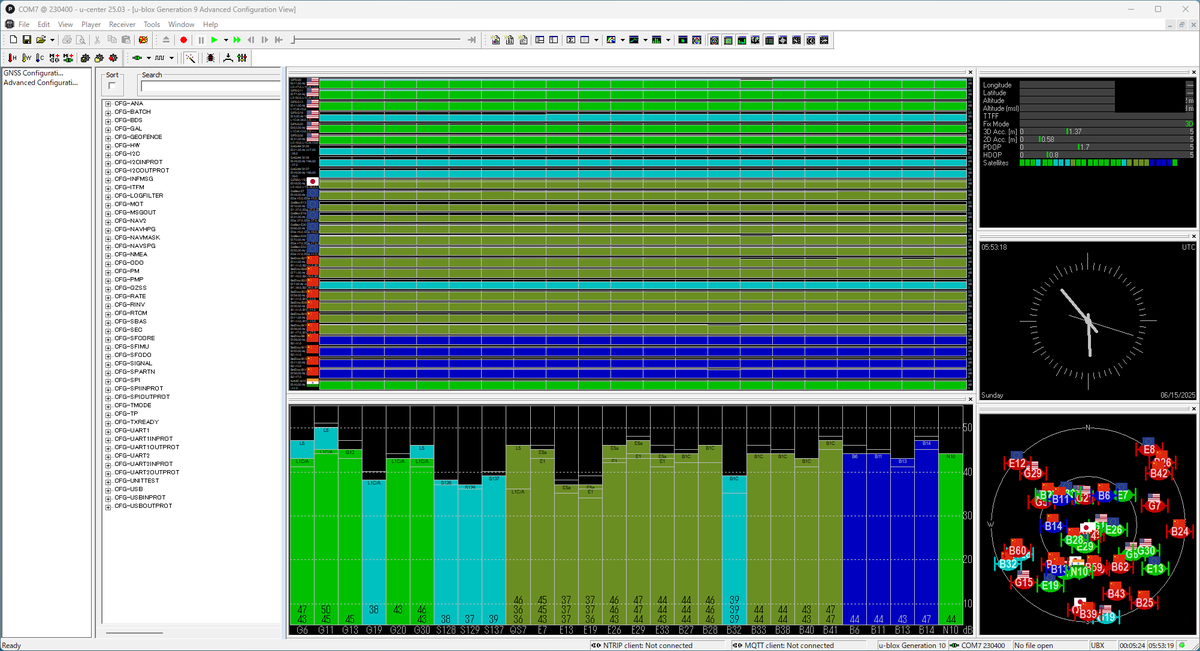Click the Eject toolbar button
Image resolution: width=1200 pixels, height=651 pixels.
click(x=166, y=40)
